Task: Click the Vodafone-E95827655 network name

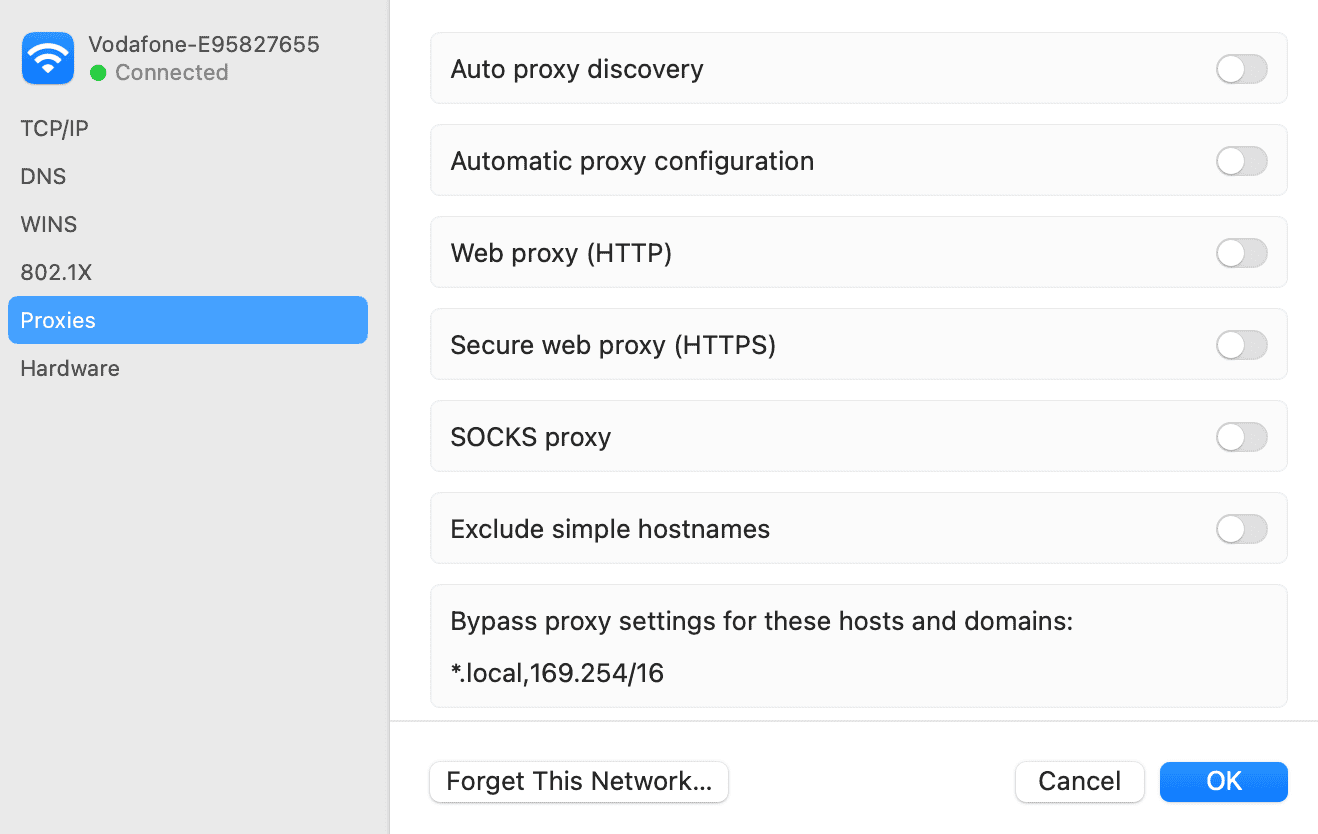Action: coord(204,44)
